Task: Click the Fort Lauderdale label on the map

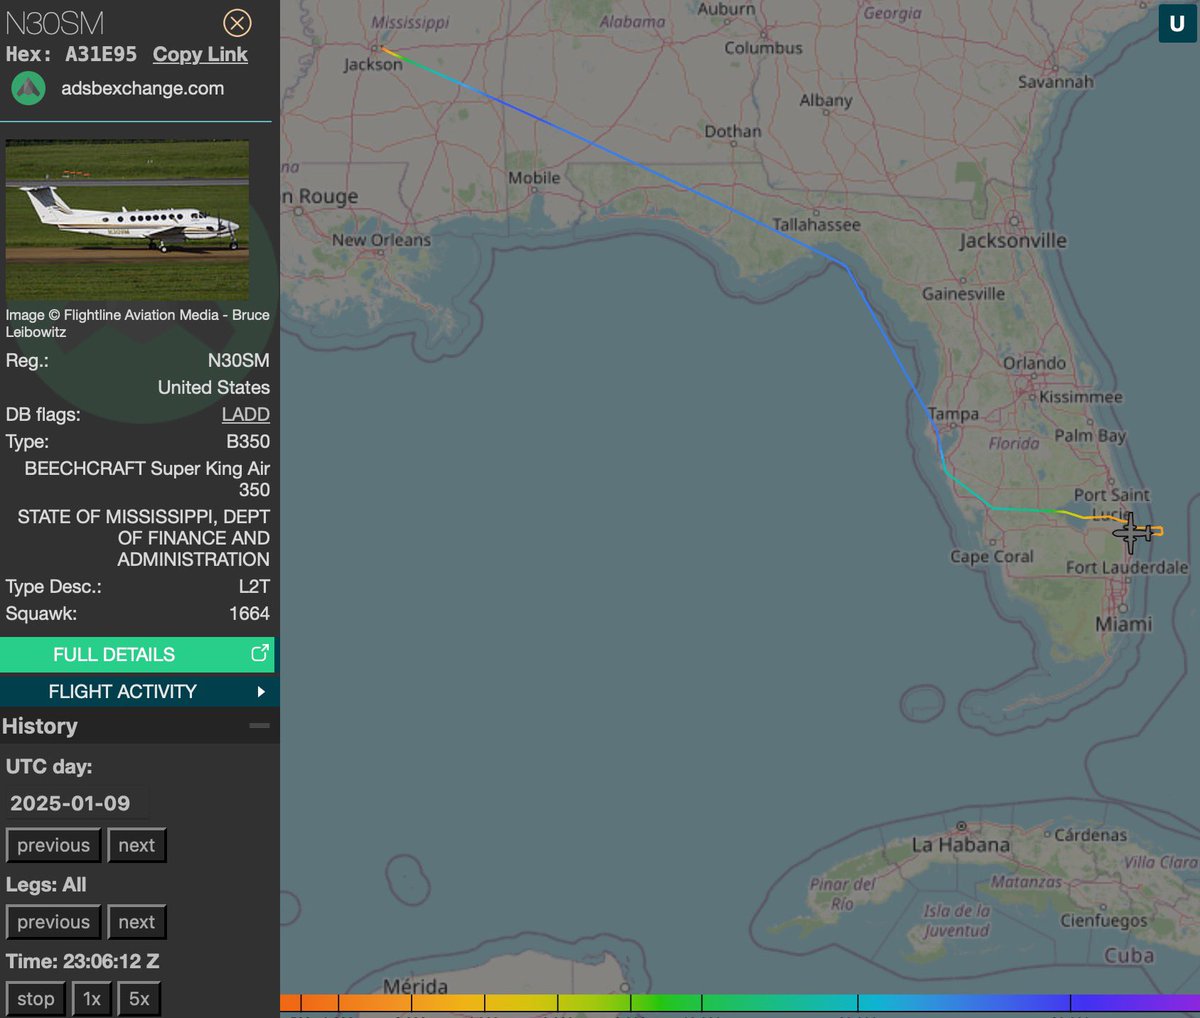Action: pos(1127,567)
